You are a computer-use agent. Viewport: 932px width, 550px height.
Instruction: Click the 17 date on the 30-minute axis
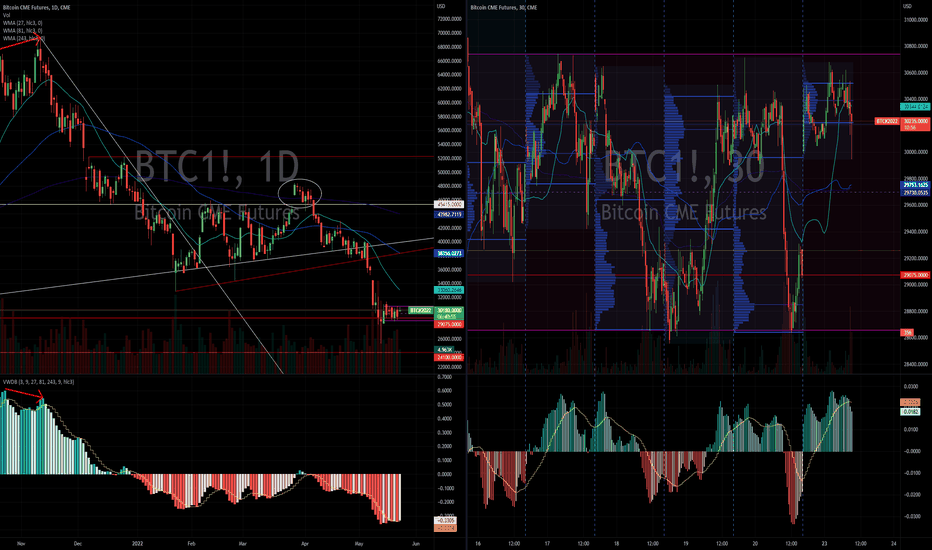547,543
